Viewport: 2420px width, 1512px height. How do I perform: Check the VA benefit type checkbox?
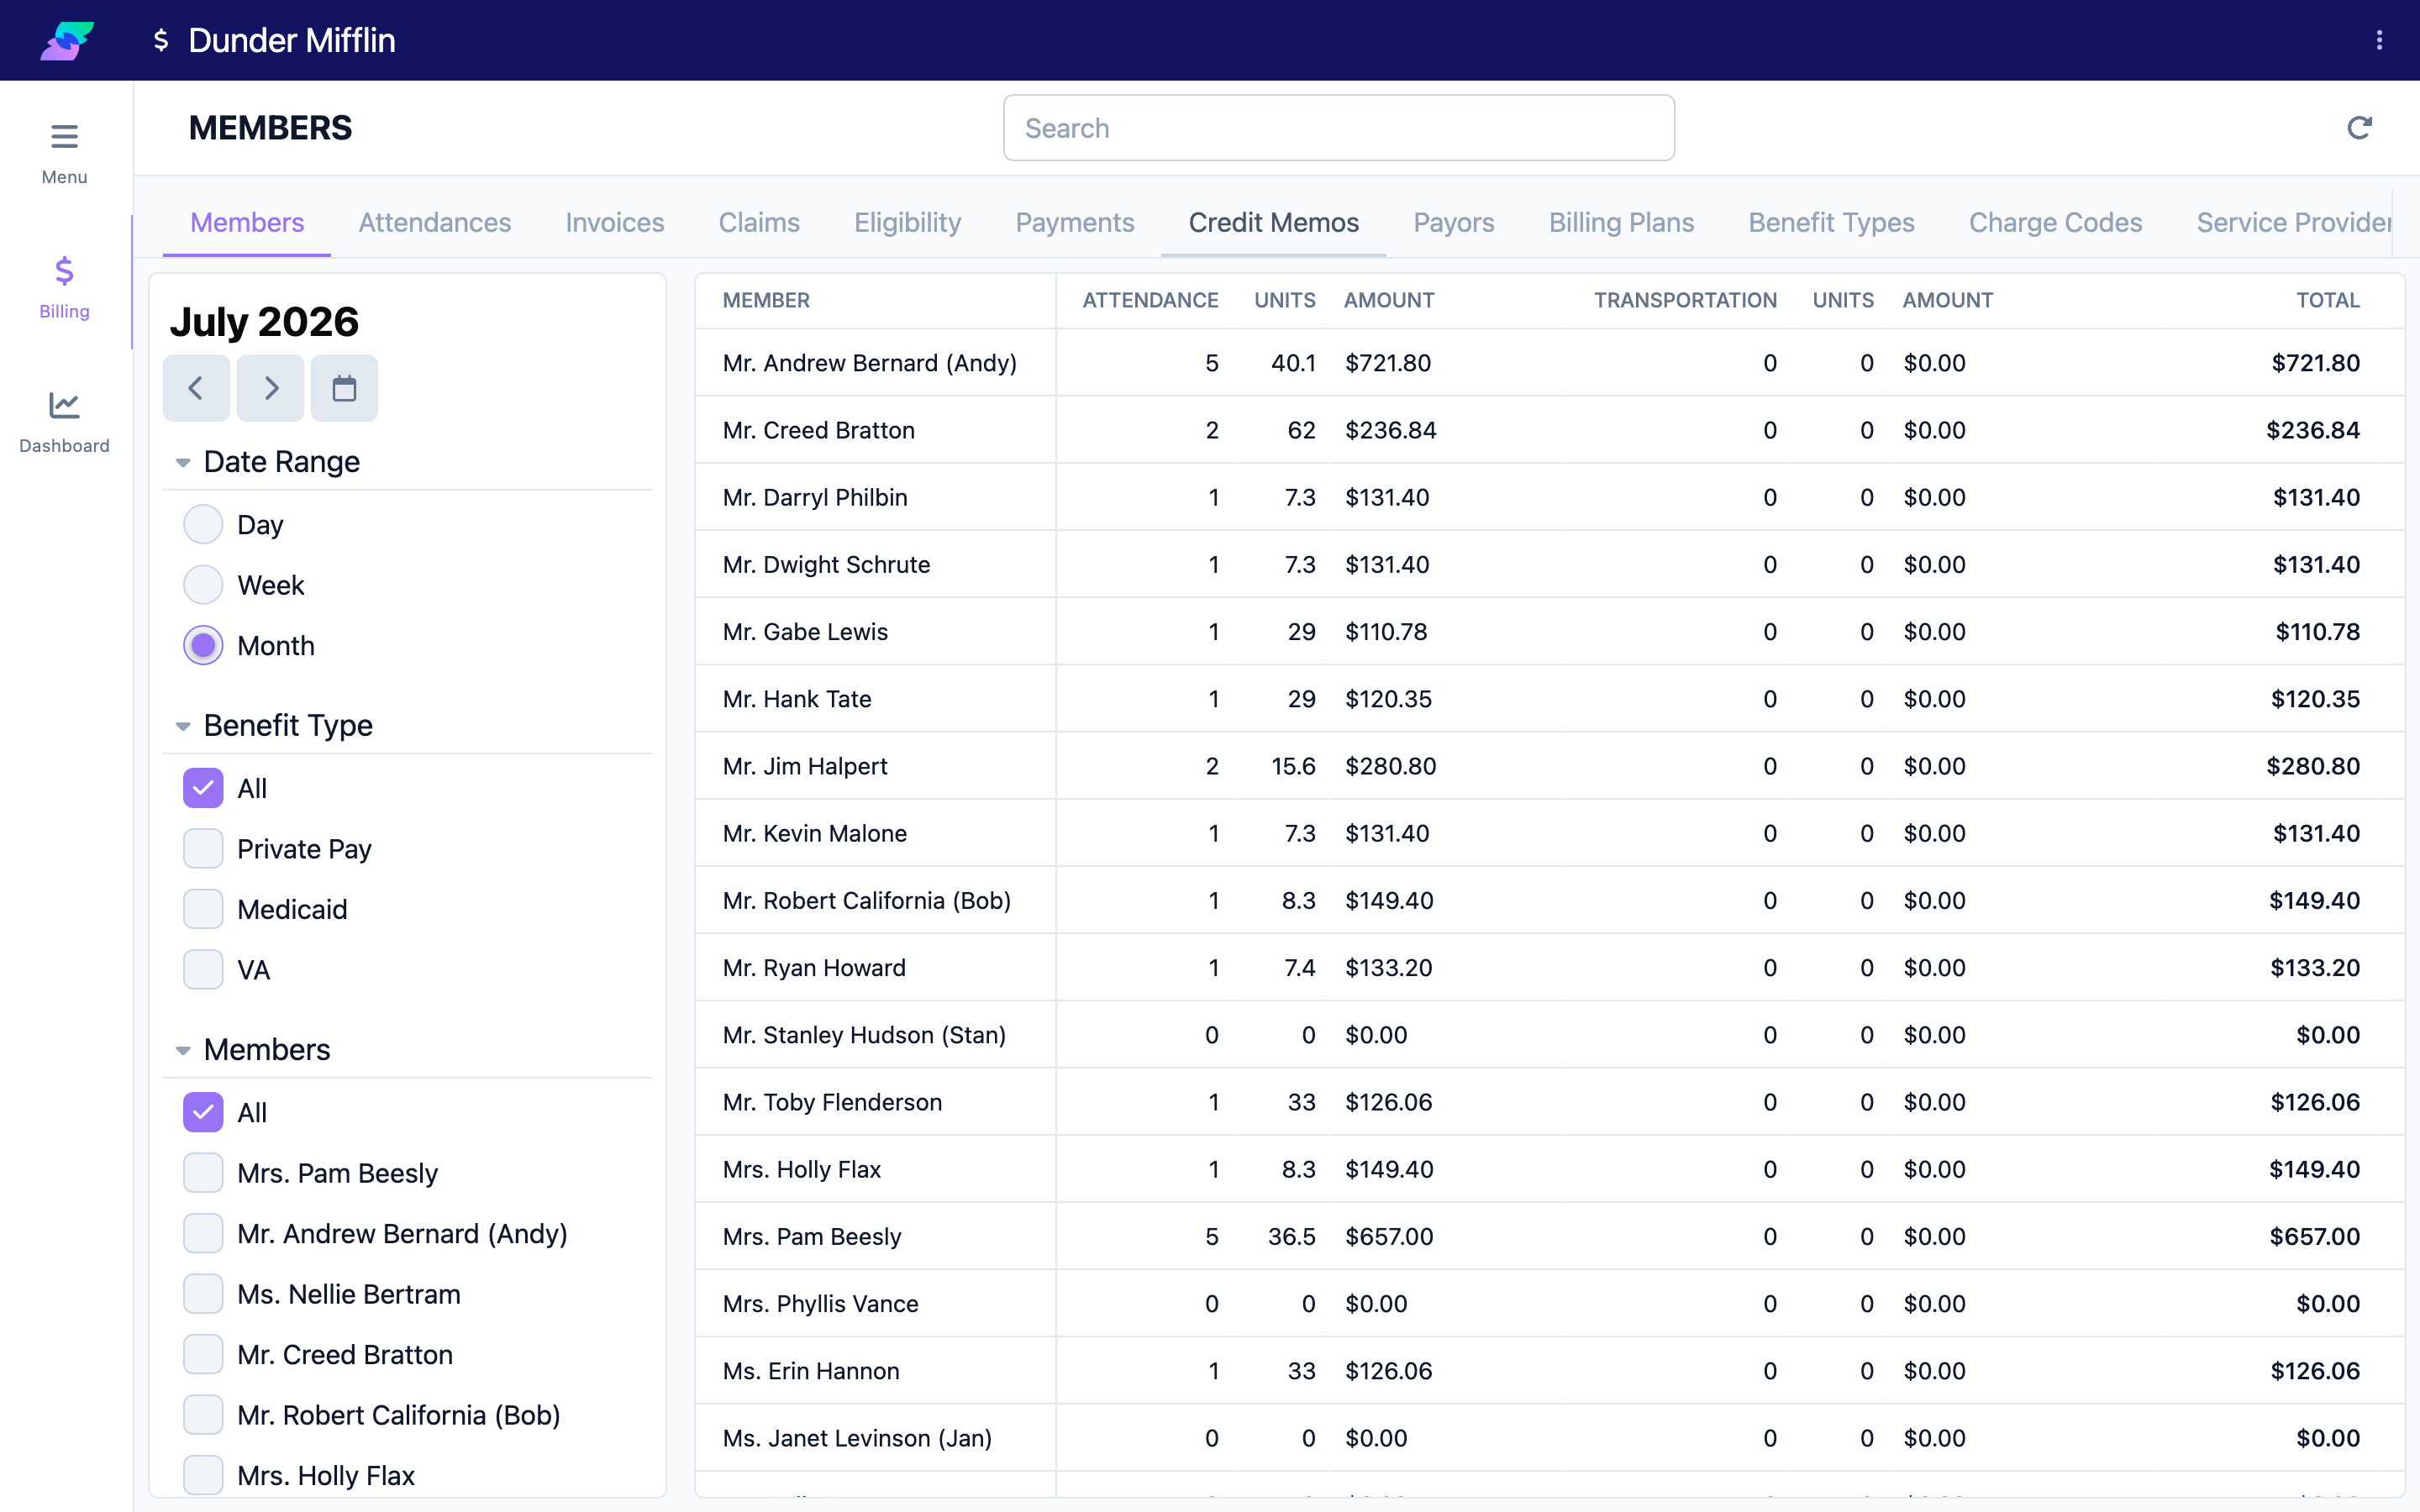pos(203,969)
